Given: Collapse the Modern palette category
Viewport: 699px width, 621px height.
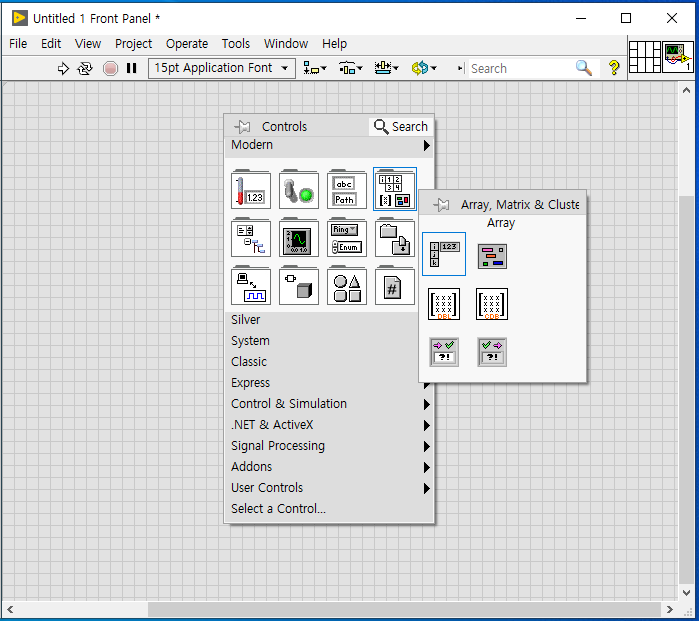Looking at the screenshot, I should (x=329, y=145).
